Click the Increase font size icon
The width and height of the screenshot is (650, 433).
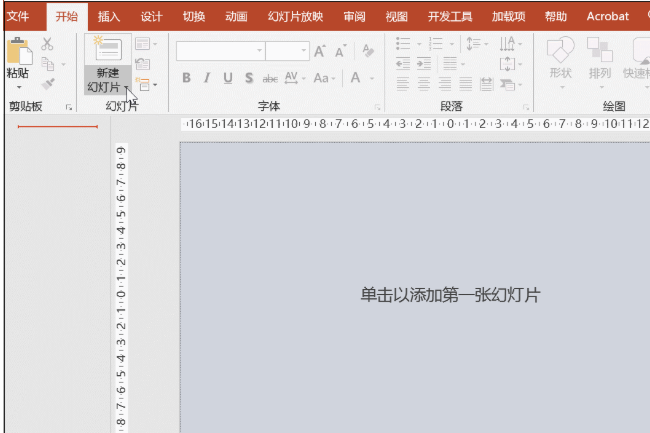pyautogui.click(x=320, y=51)
